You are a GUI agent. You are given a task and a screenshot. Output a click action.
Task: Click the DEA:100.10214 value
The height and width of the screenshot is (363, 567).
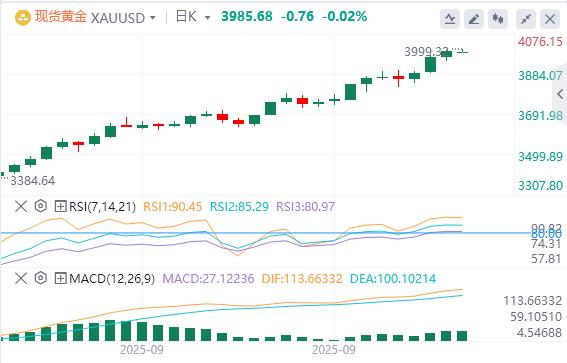click(x=393, y=279)
